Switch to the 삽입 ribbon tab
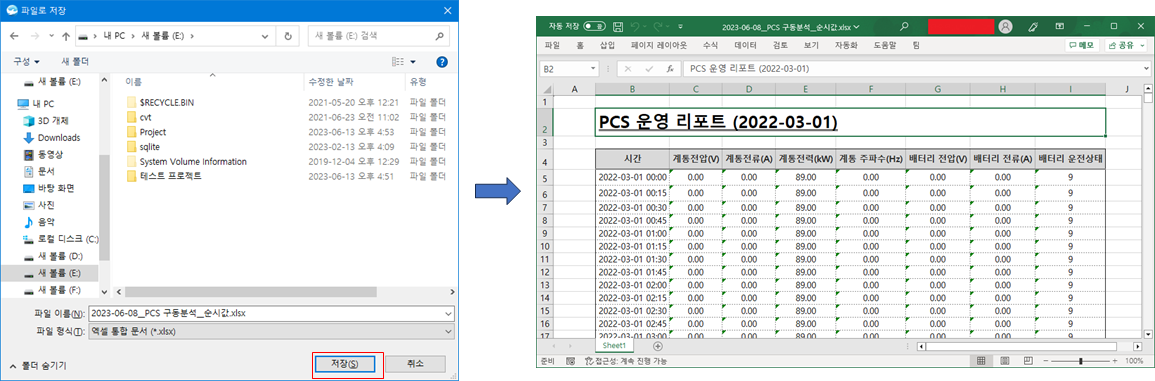 [x=608, y=46]
